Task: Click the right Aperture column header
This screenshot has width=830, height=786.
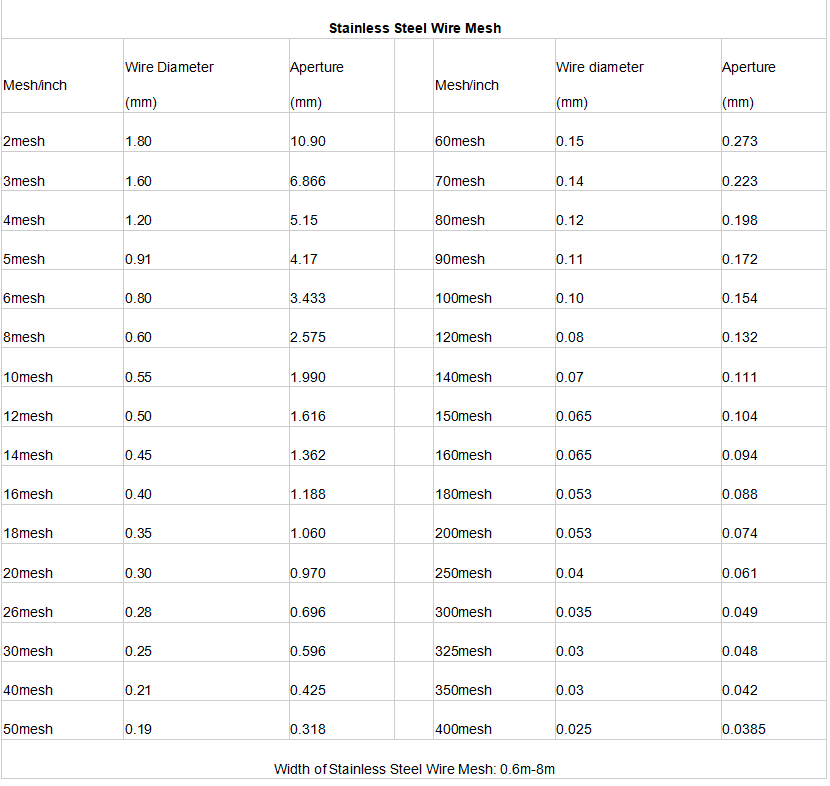Action: tap(749, 67)
